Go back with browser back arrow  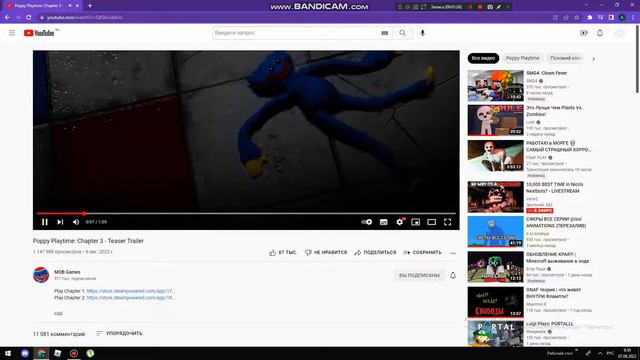[x=7, y=18]
